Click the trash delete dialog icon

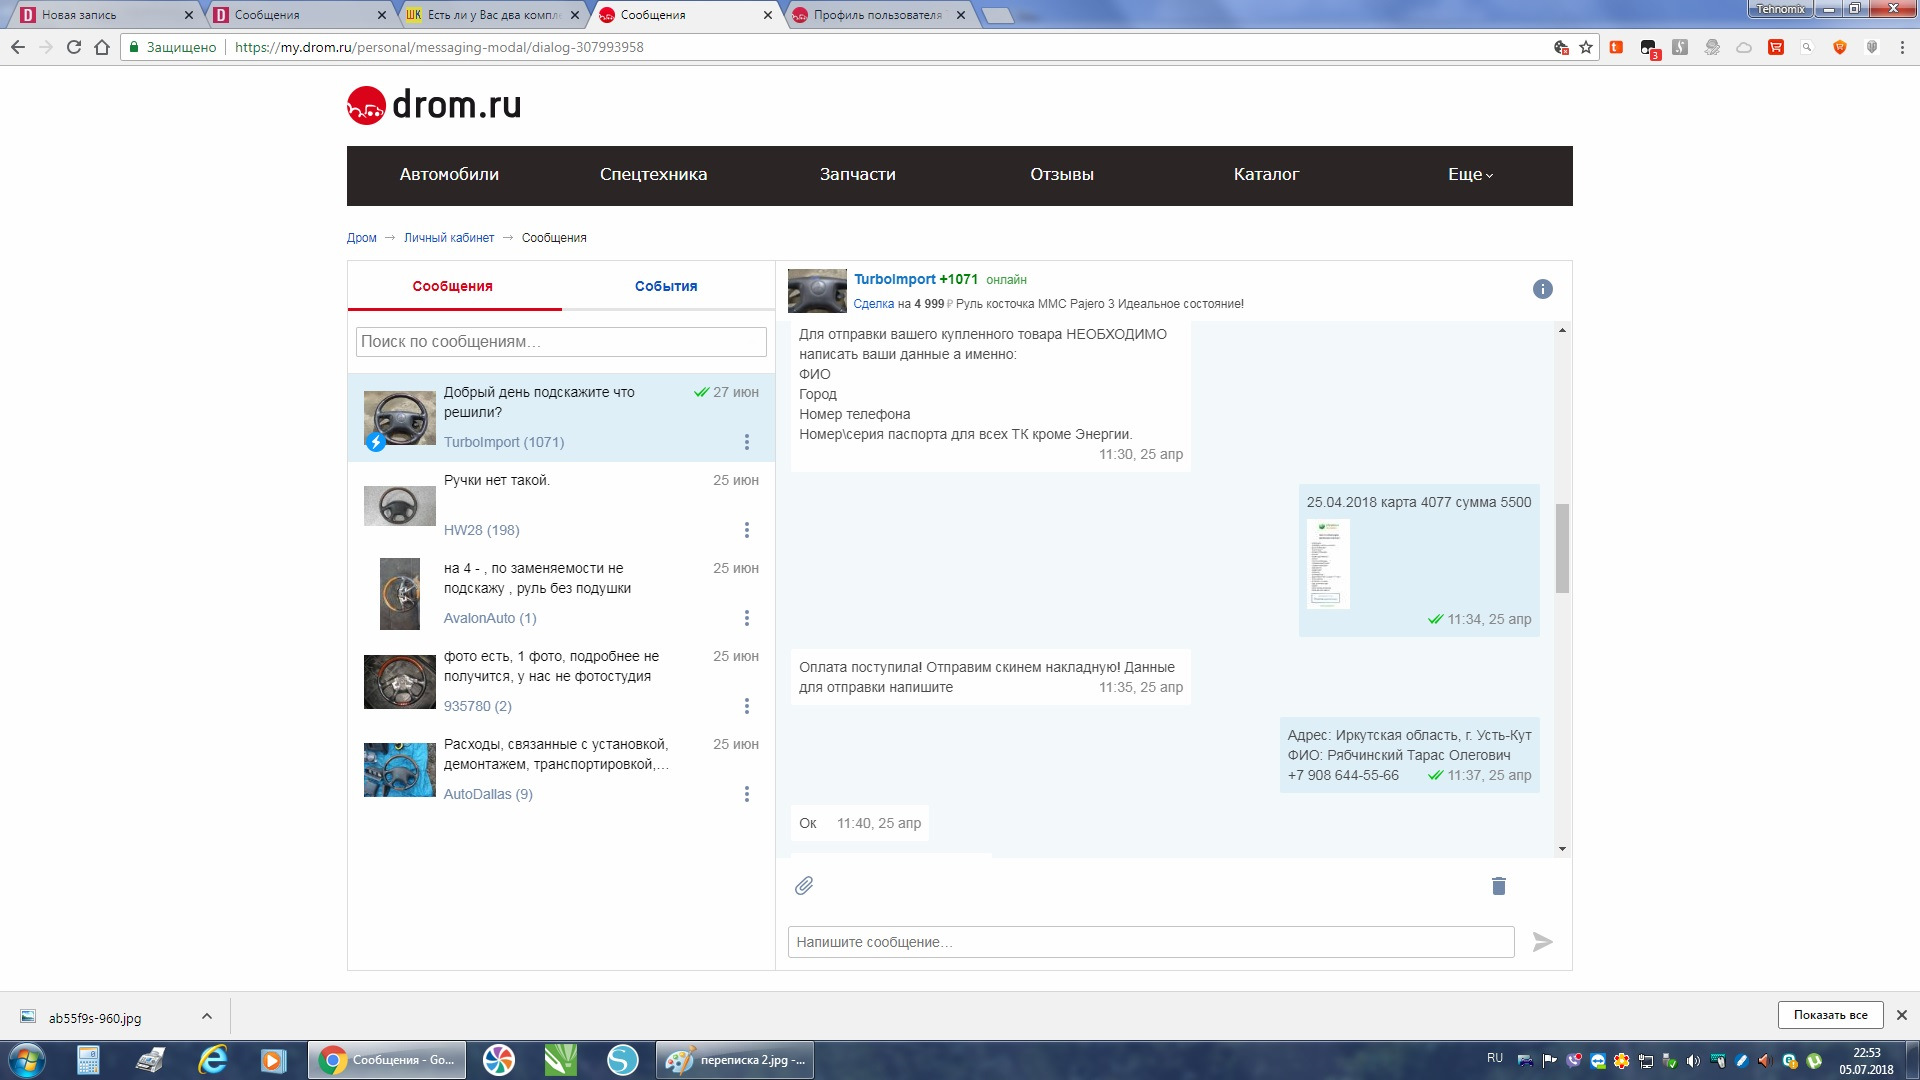tap(1498, 886)
